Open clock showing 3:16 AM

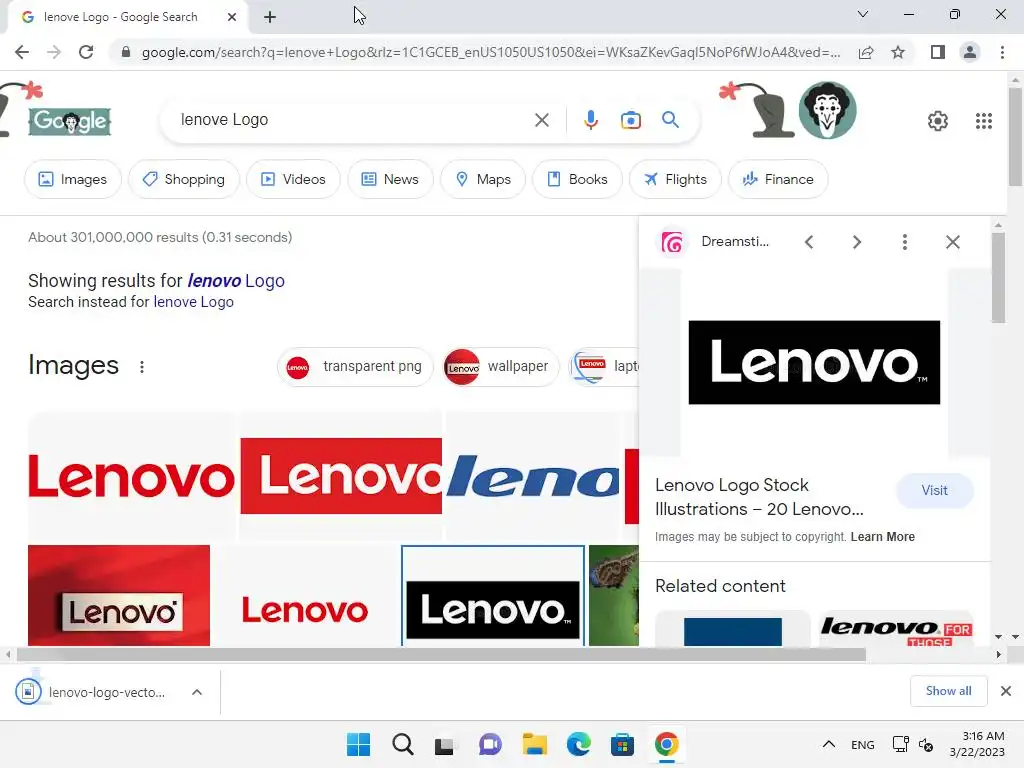977,744
